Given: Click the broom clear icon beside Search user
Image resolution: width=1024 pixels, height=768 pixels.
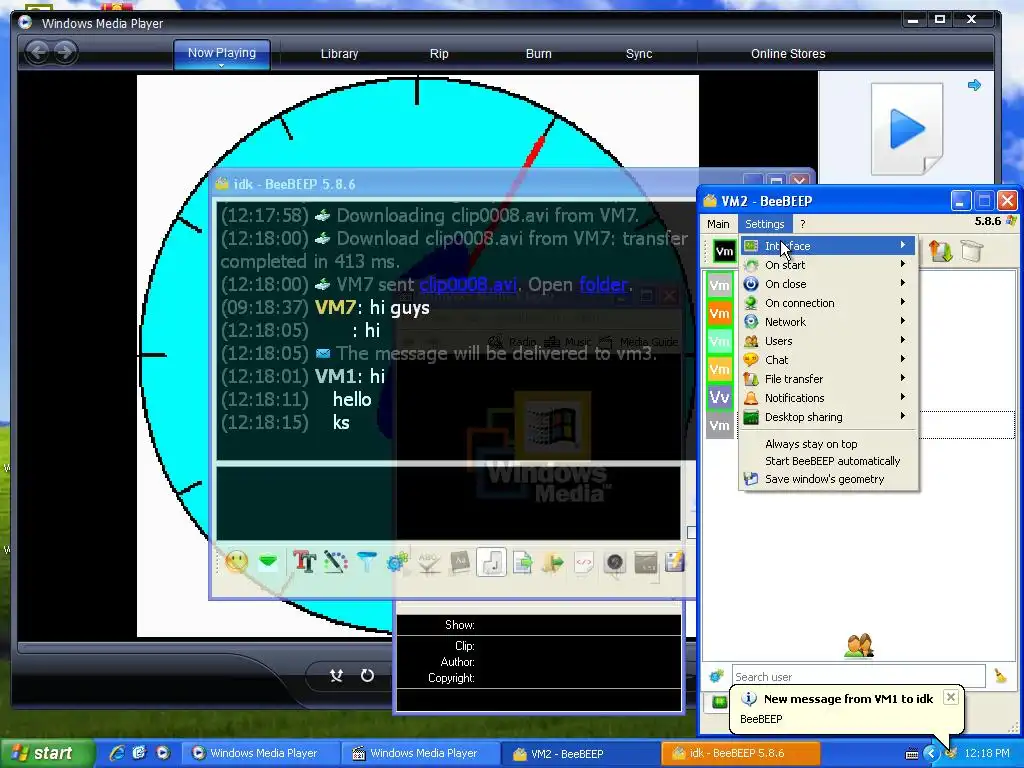Looking at the screenshot, I should click(1000, 676).
